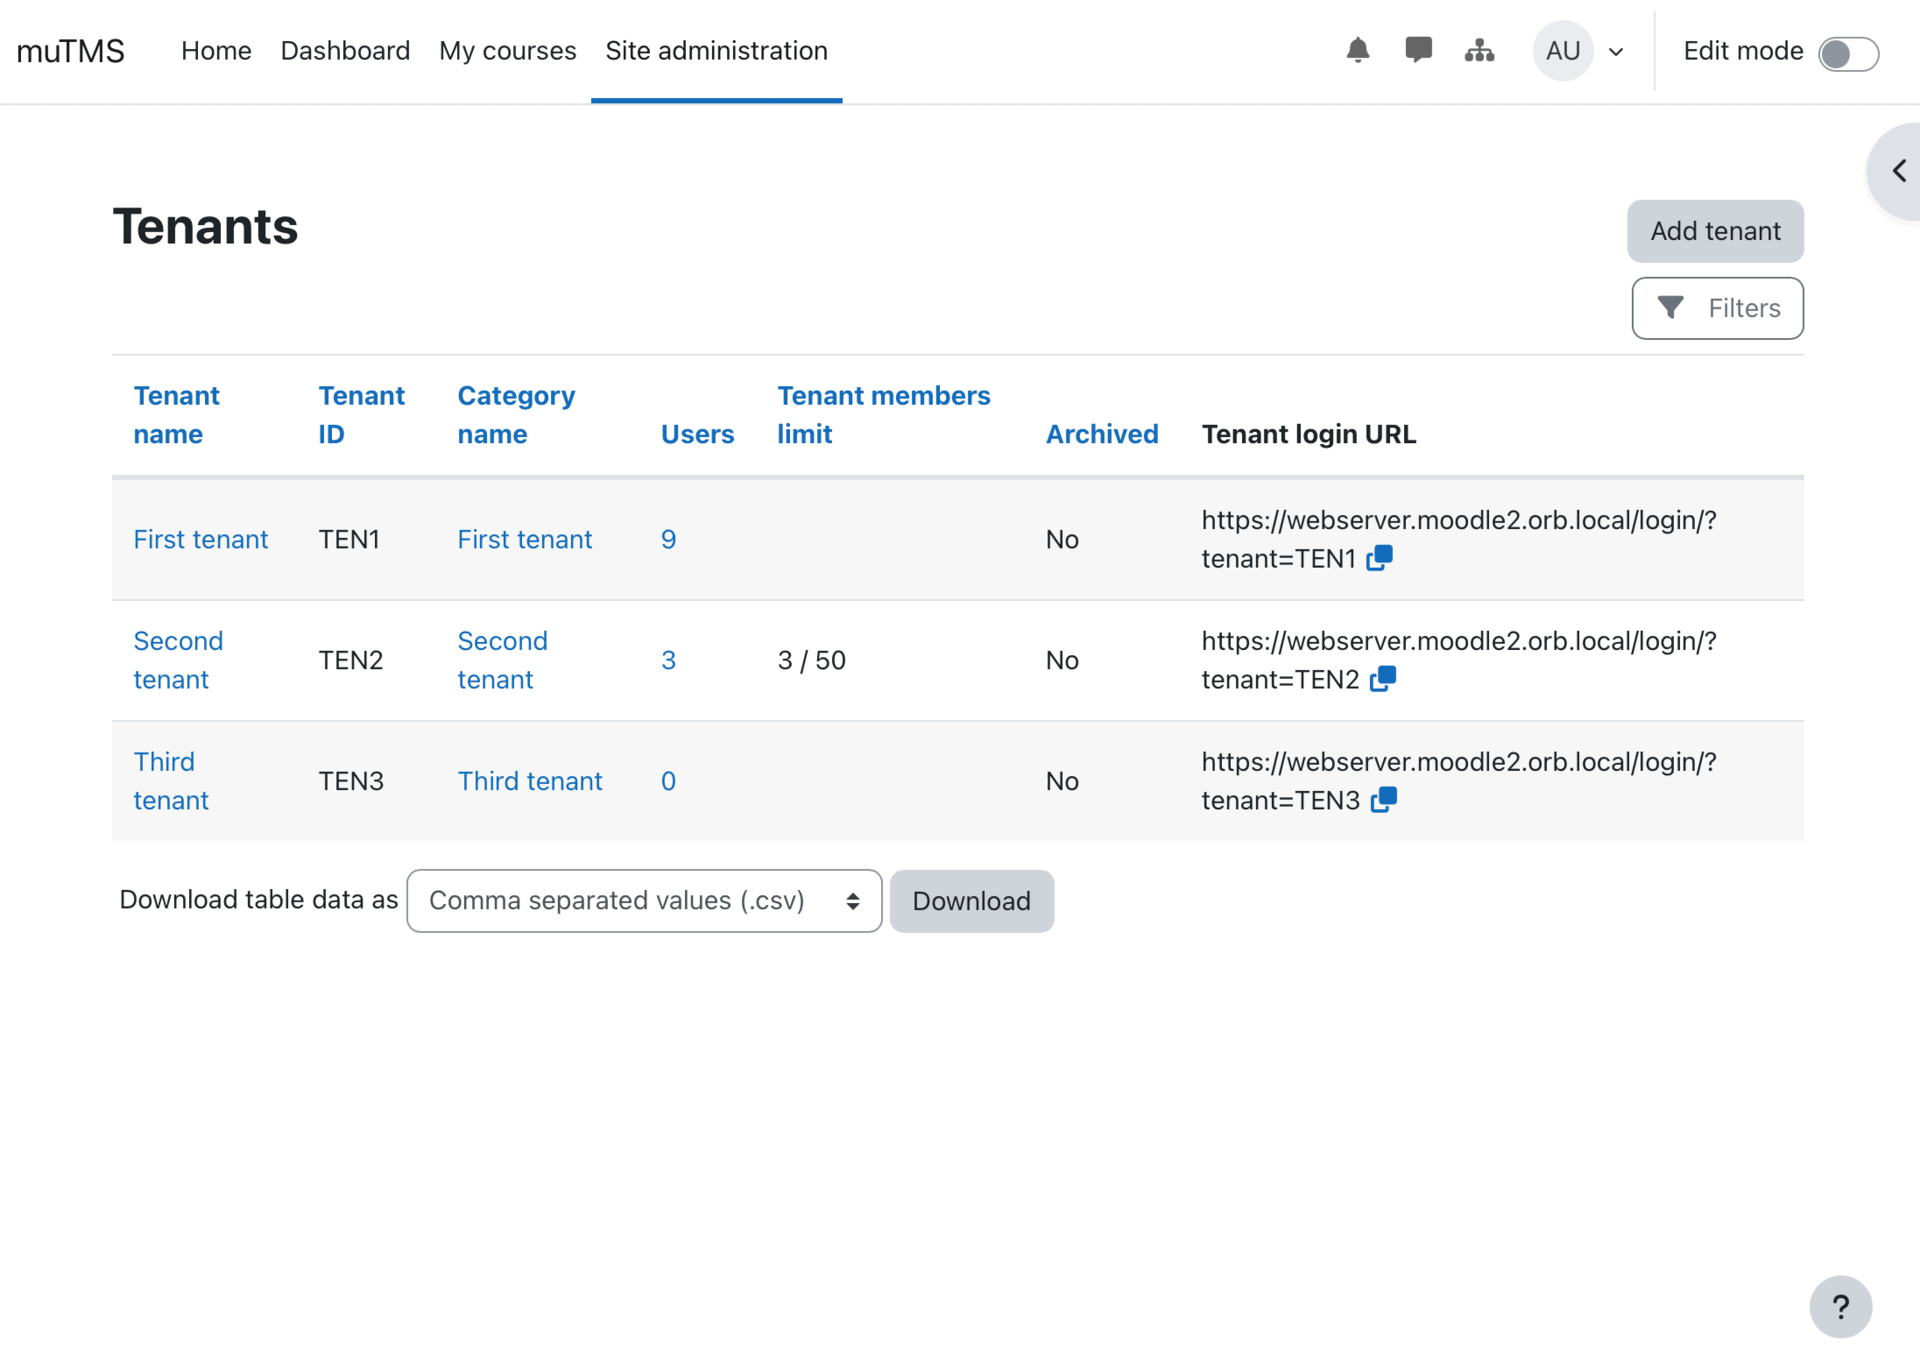Open the user menu dropdown arrow
1920x1370 pixels.
tap(1616, 52)
